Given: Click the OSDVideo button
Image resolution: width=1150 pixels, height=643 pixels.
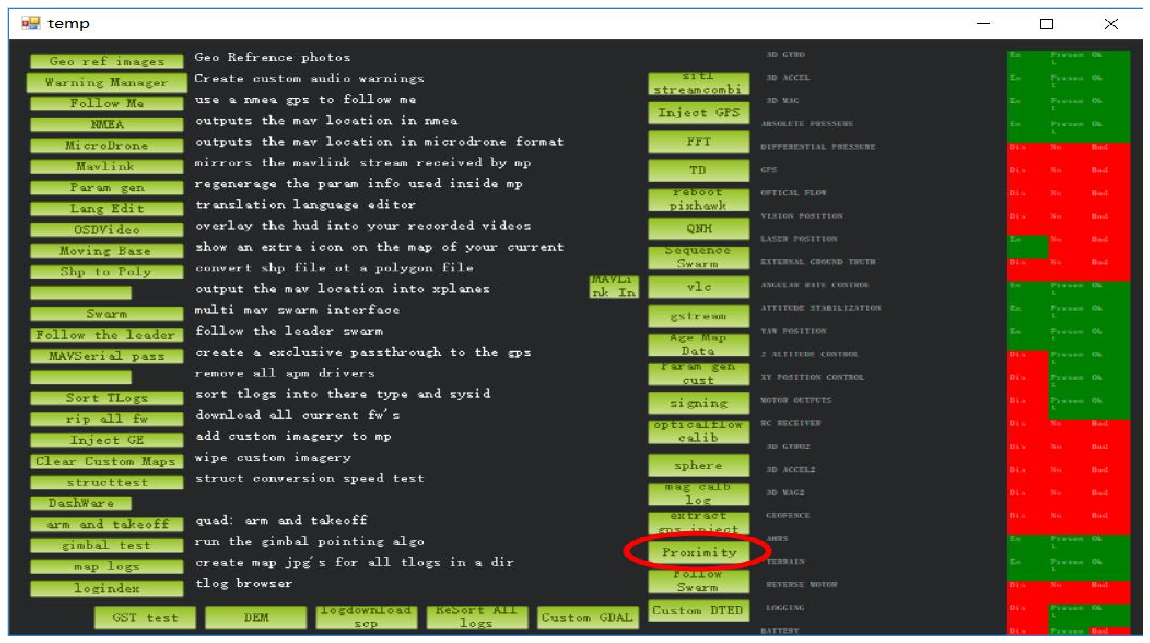Looking at the screenshot, I should 106,229.
